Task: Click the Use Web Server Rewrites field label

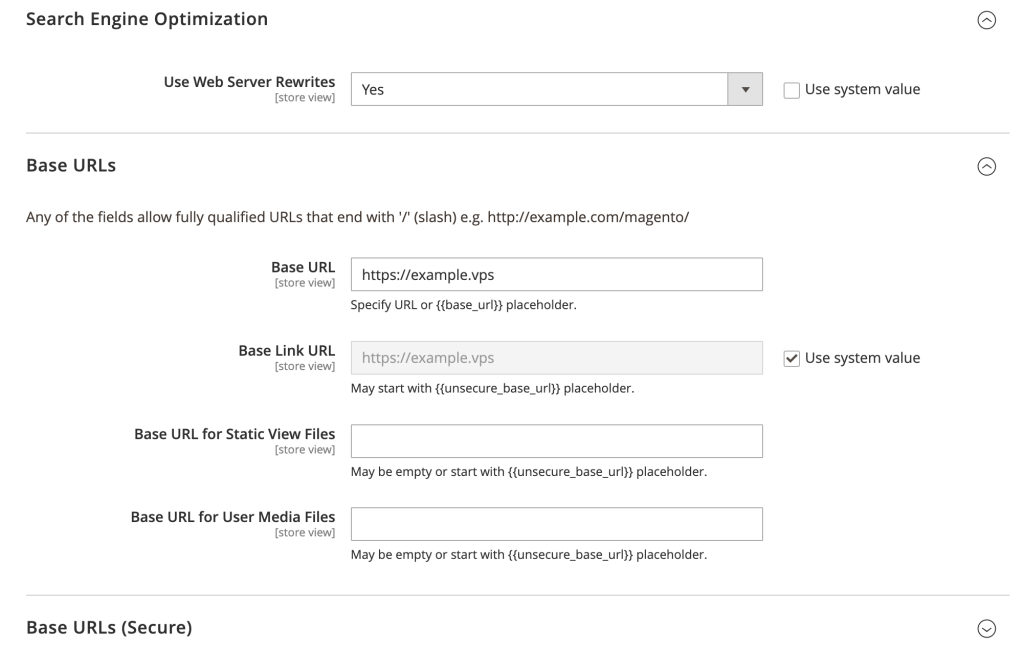Action: click(x=249, y=82)
